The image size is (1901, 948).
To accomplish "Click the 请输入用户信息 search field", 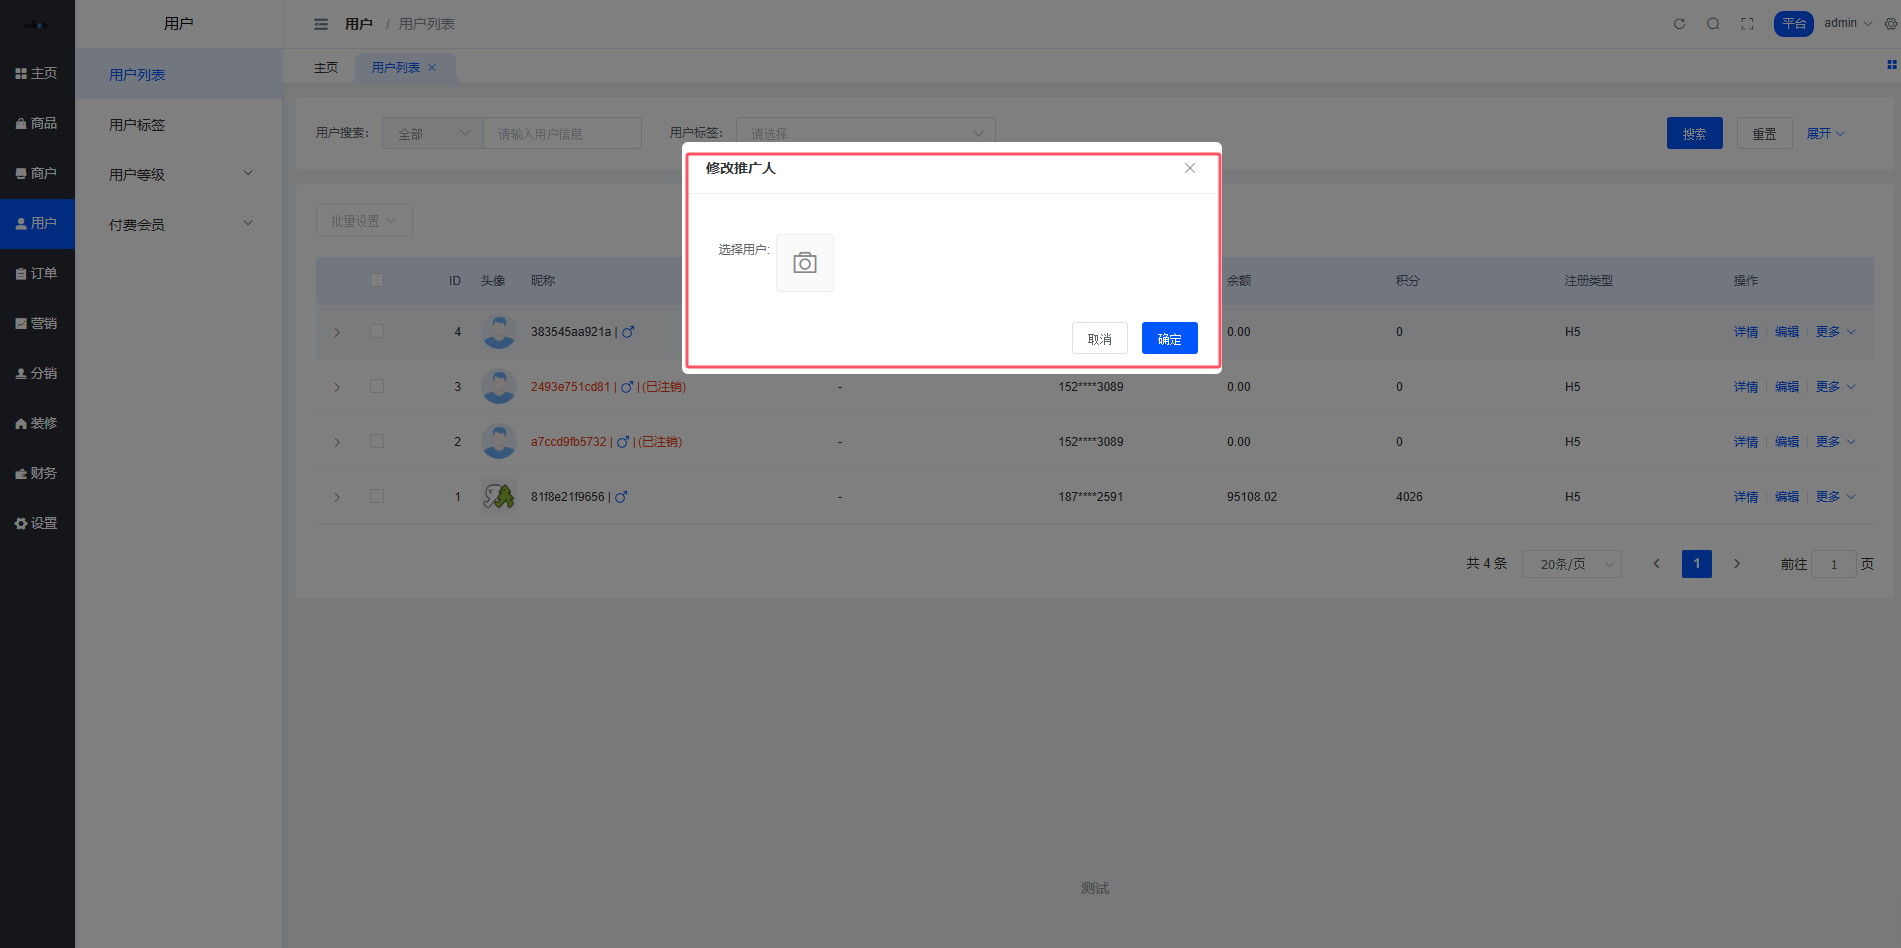I will click(x=562, y=133).
